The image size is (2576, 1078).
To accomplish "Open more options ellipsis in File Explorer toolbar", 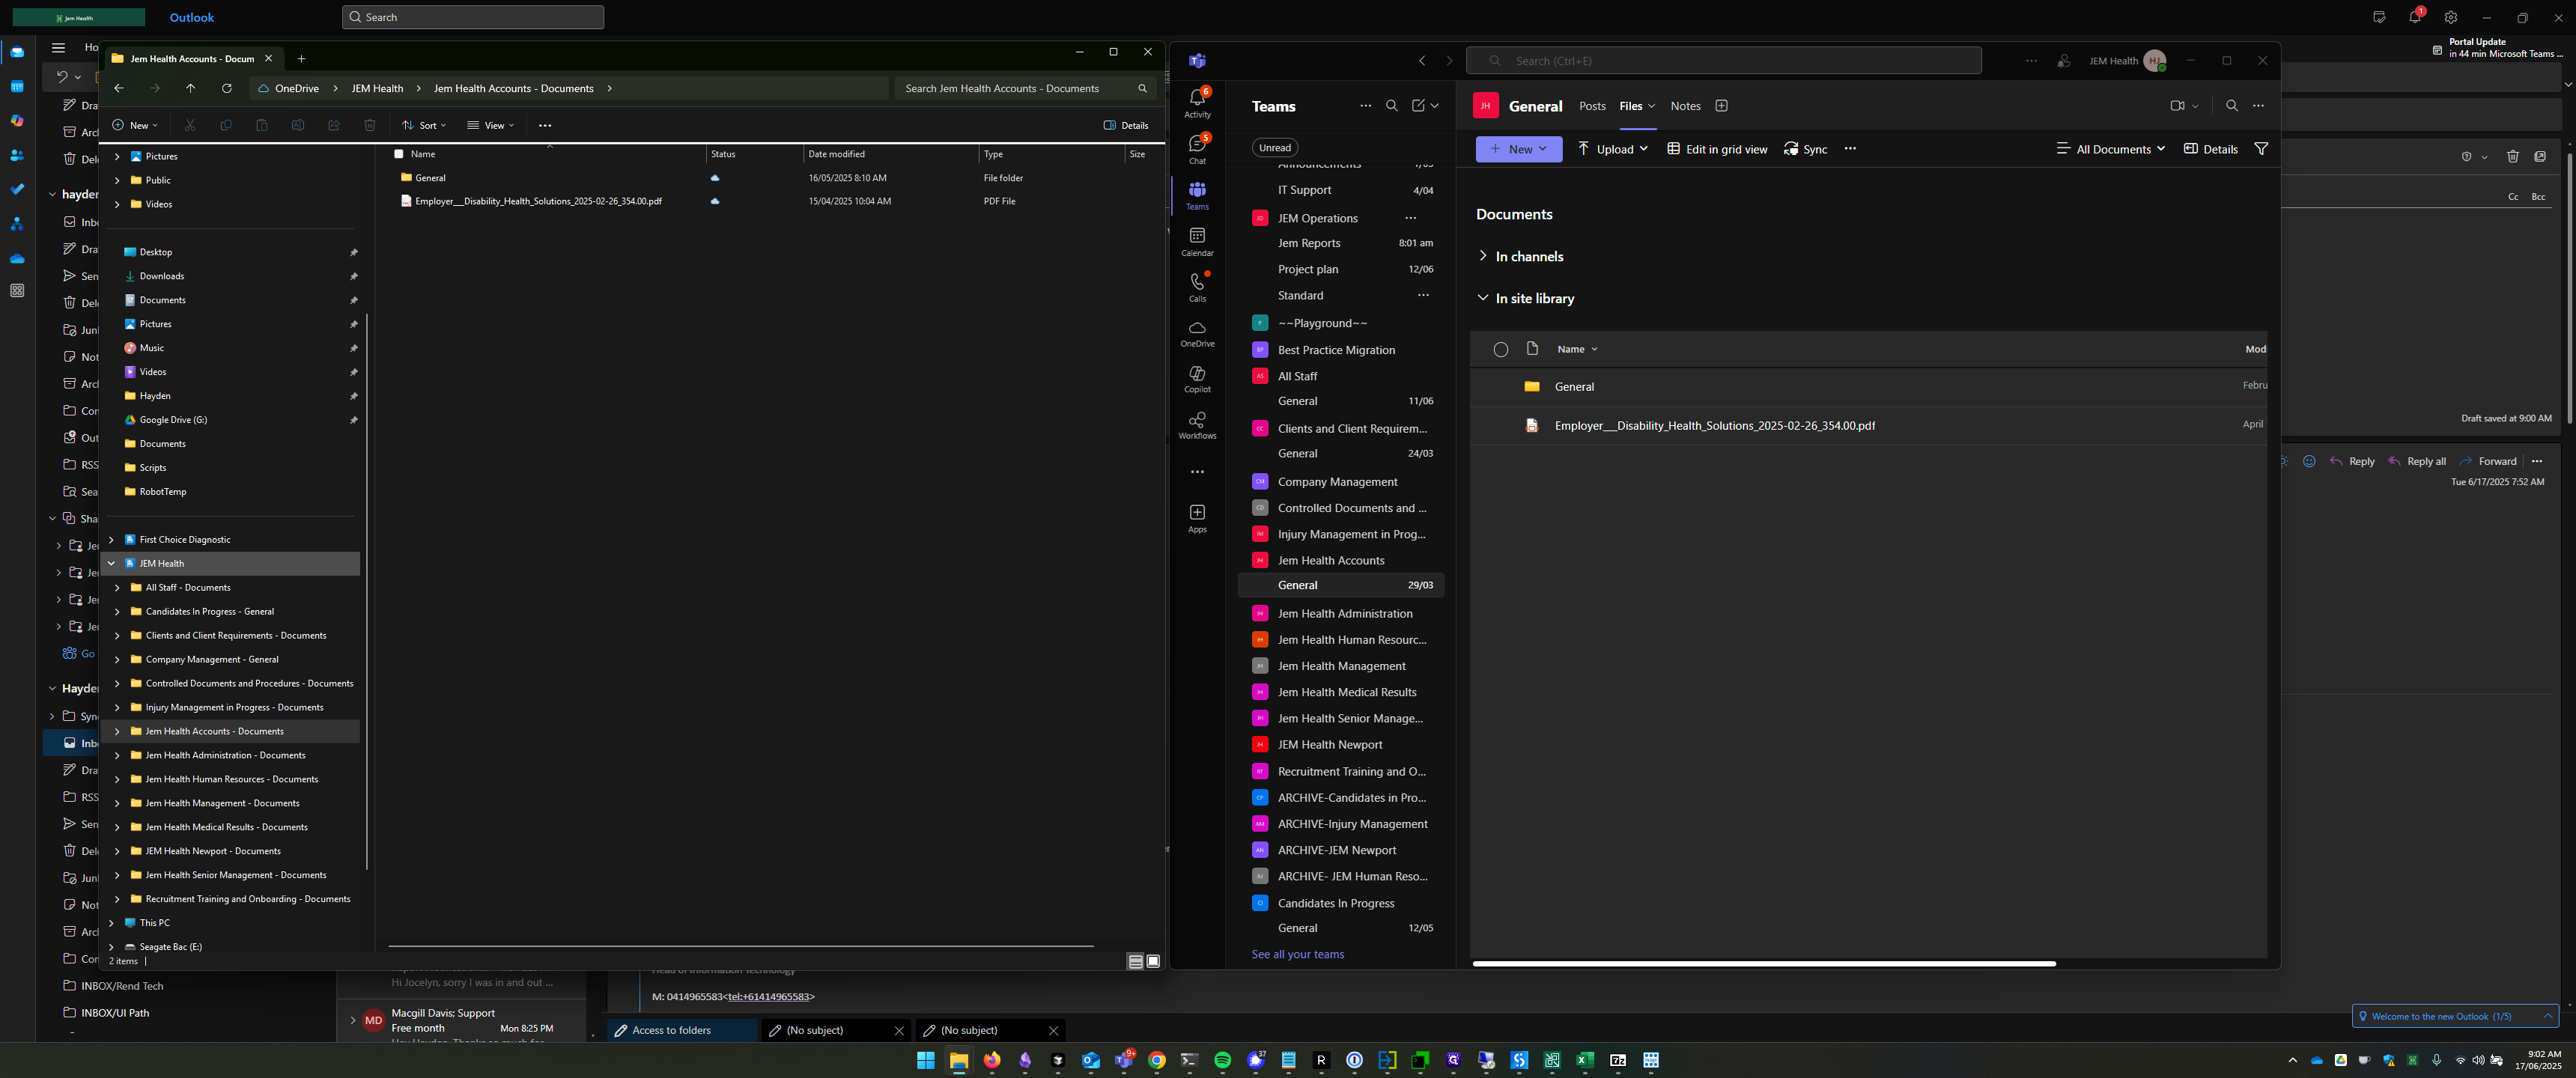I will 545,126.
